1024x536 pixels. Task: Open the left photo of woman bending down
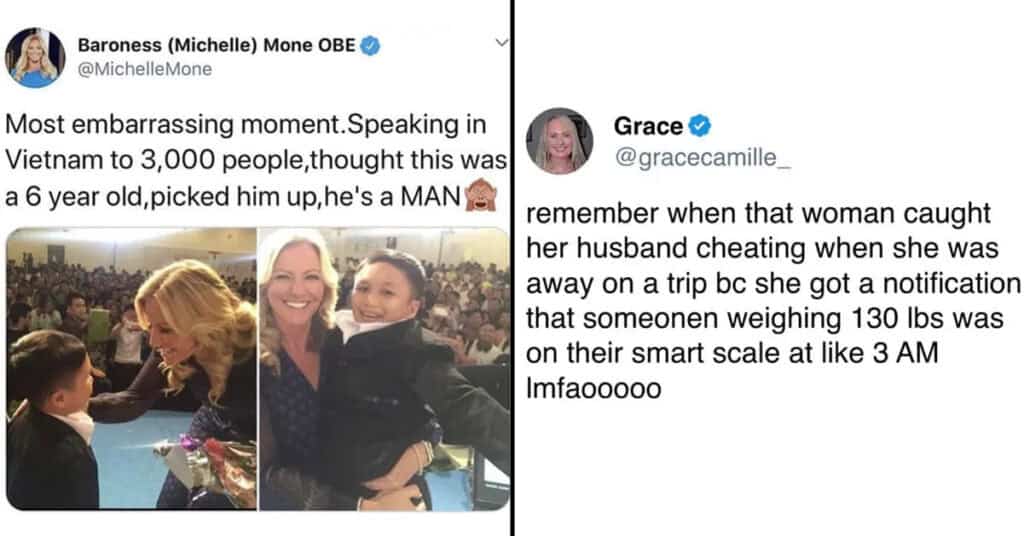click(131, 368)
